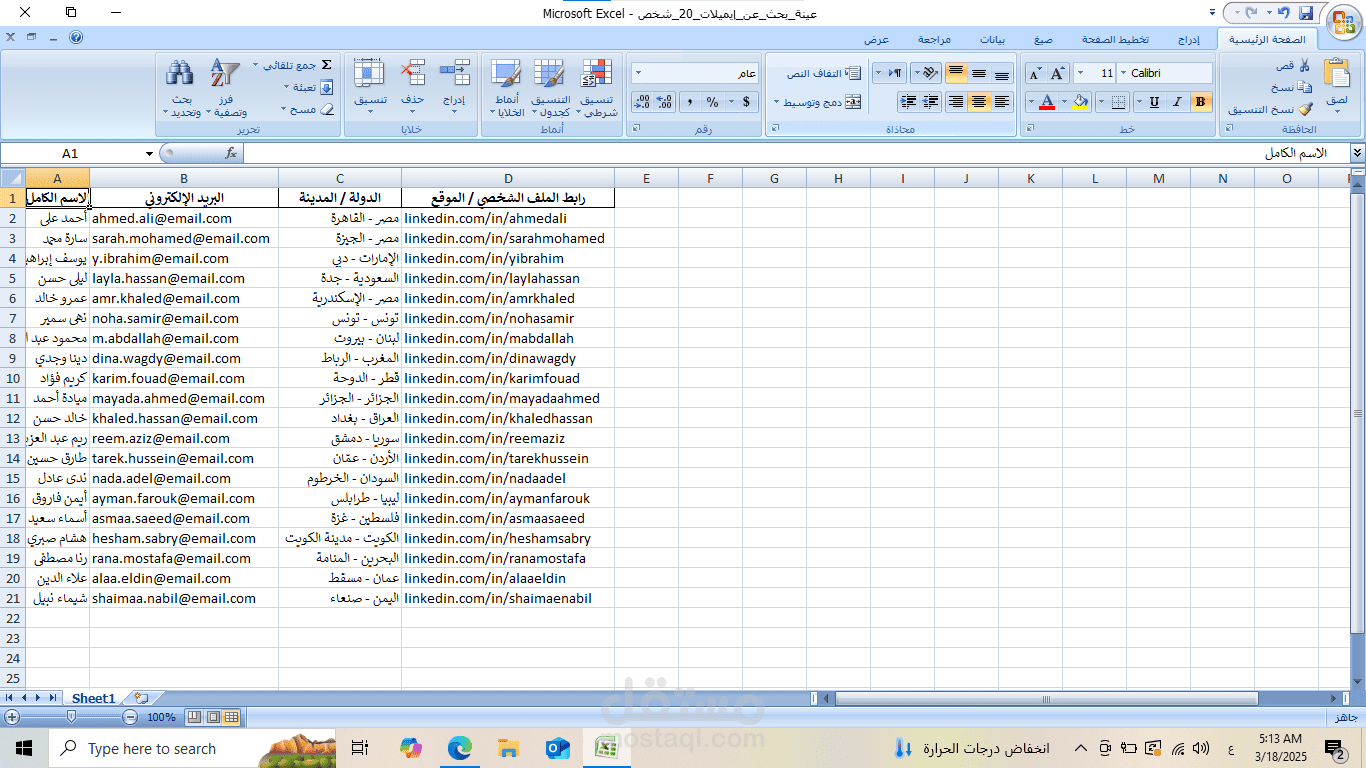Click the currency dollar format icon

pyautogui.click(x=746, y=102)
